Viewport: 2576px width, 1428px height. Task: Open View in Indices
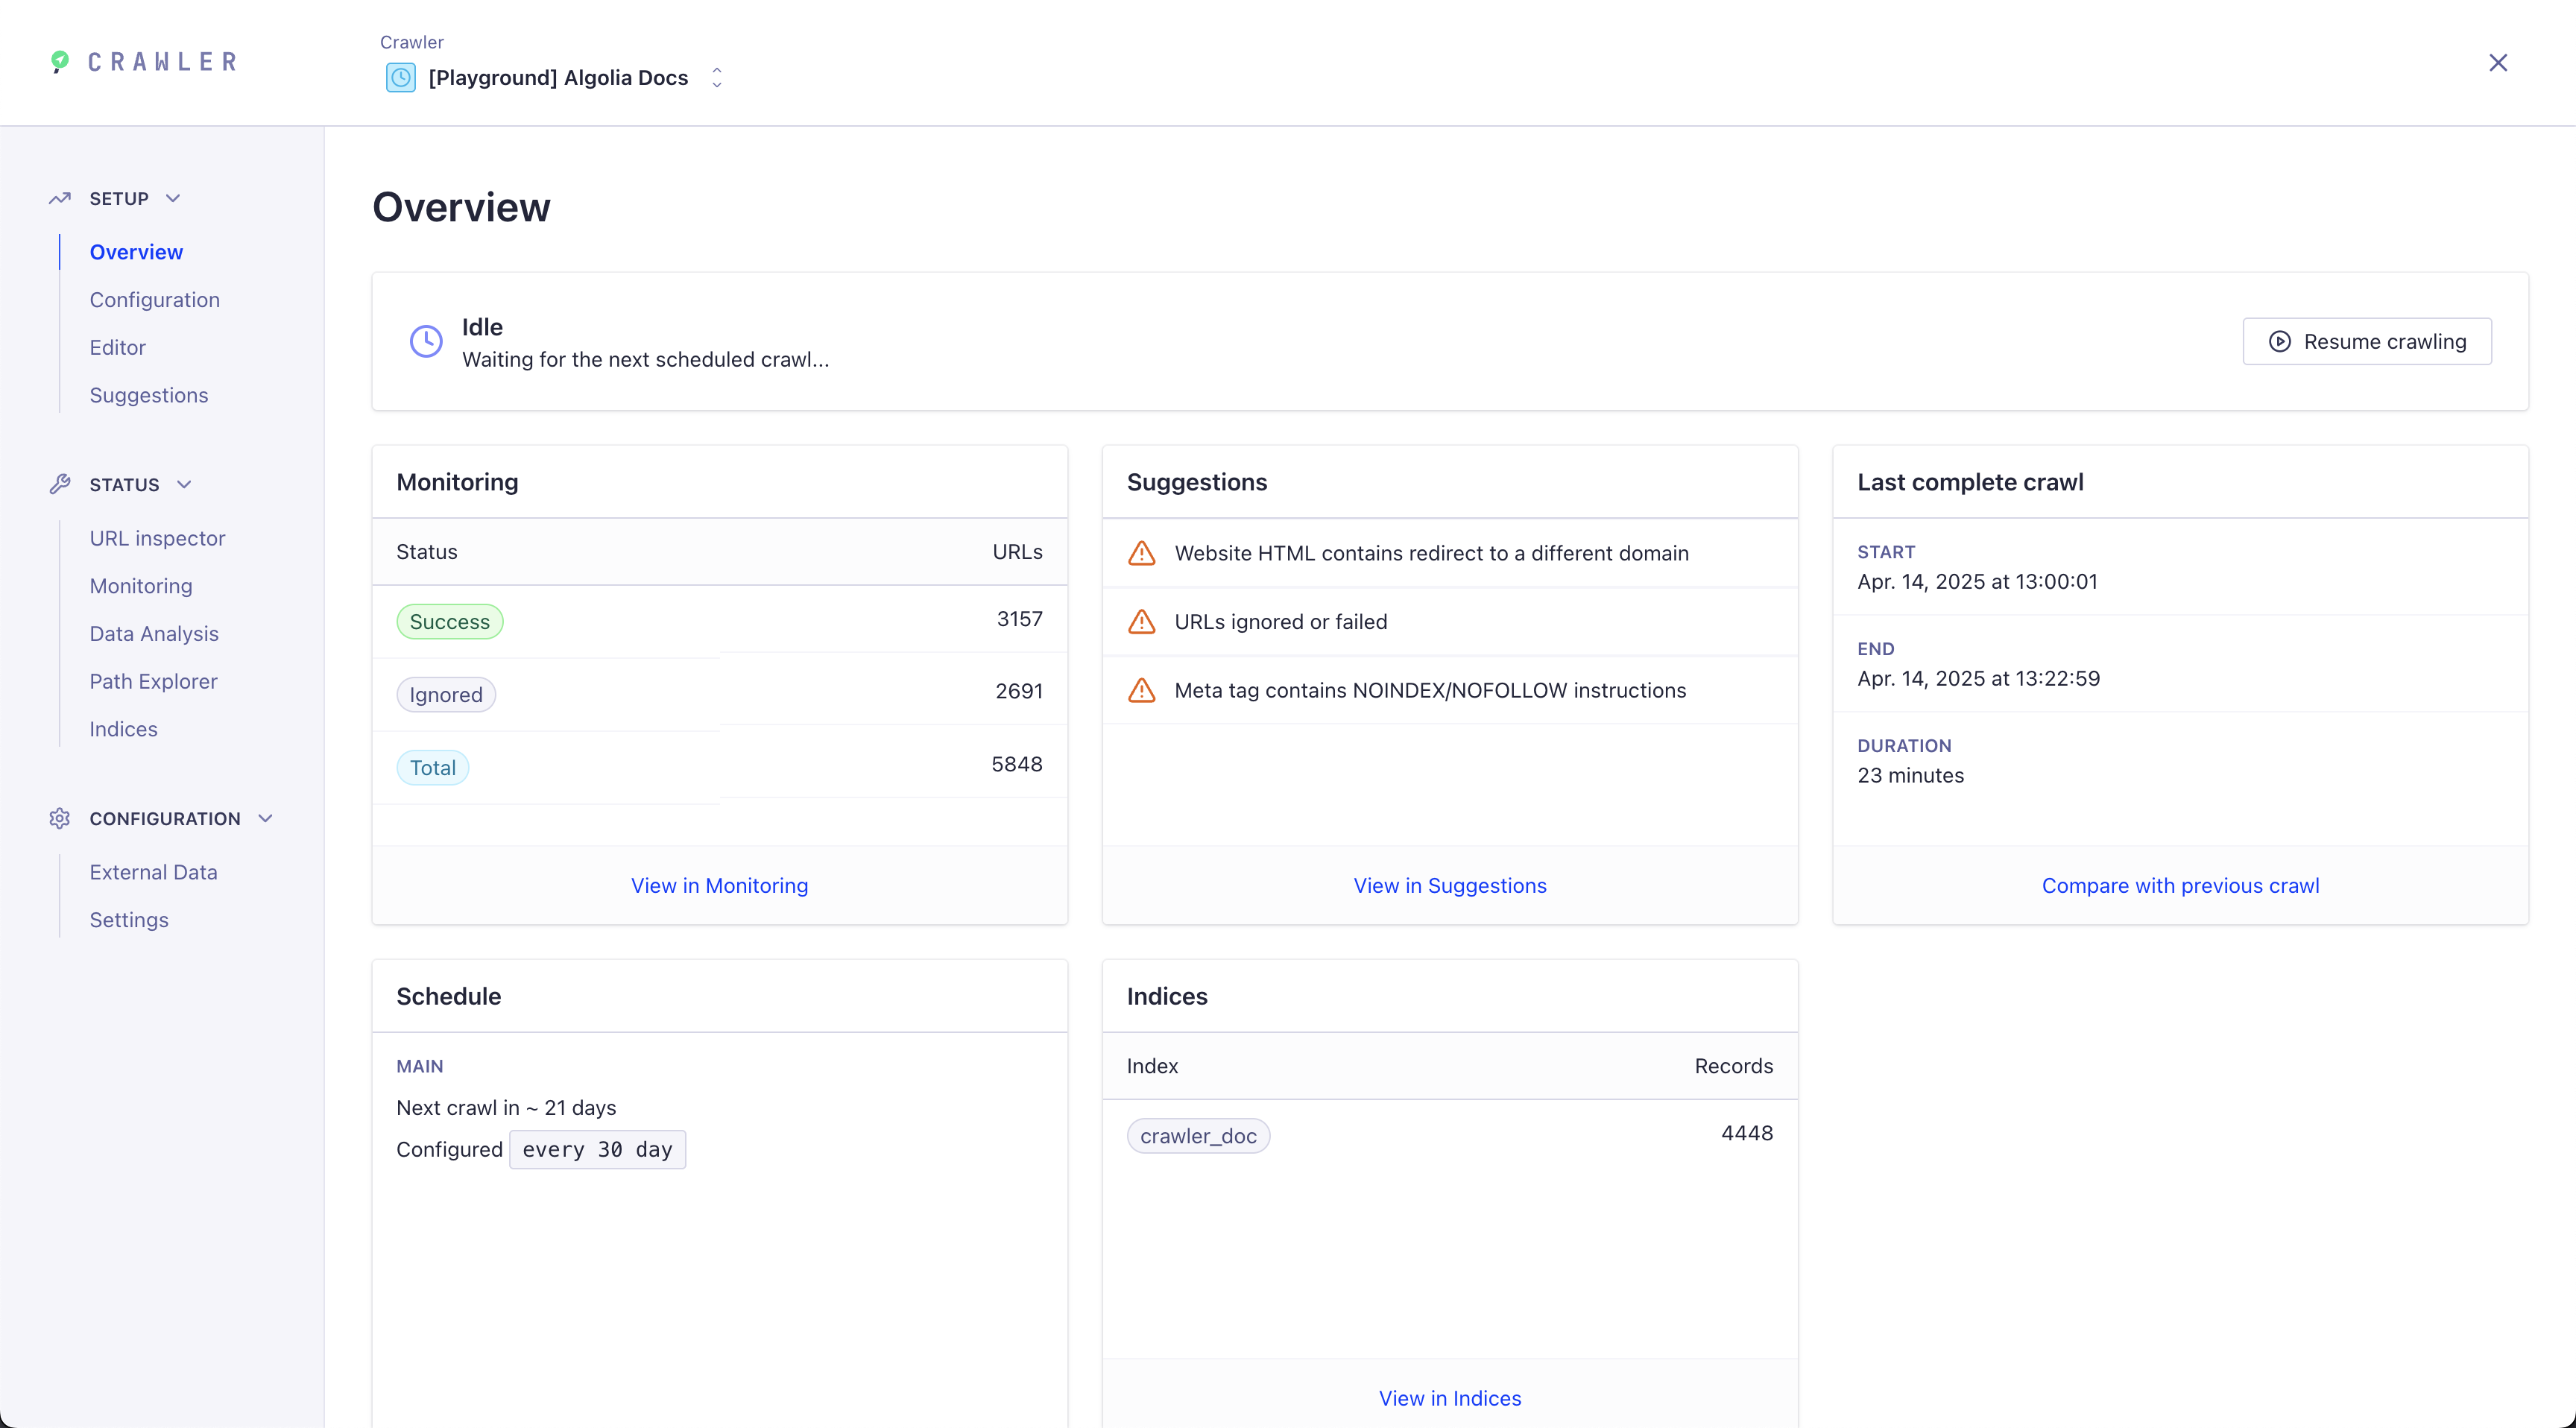pos(1450,1397)
